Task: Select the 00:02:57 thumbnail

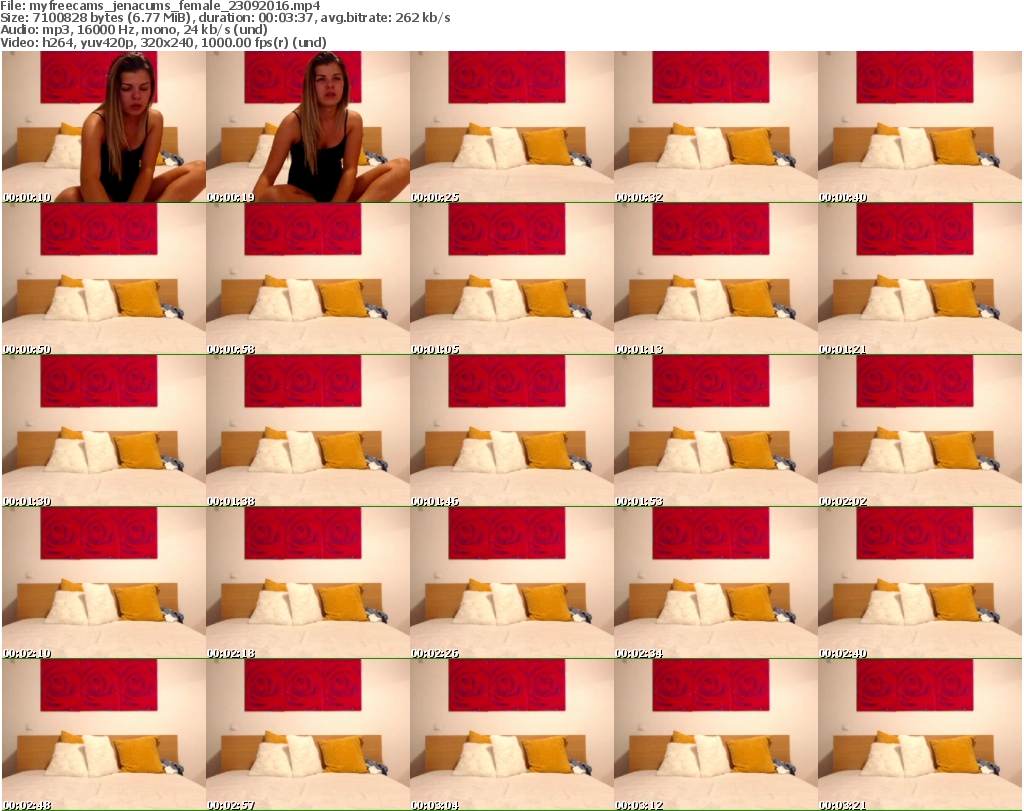Action: coord(308,735)
